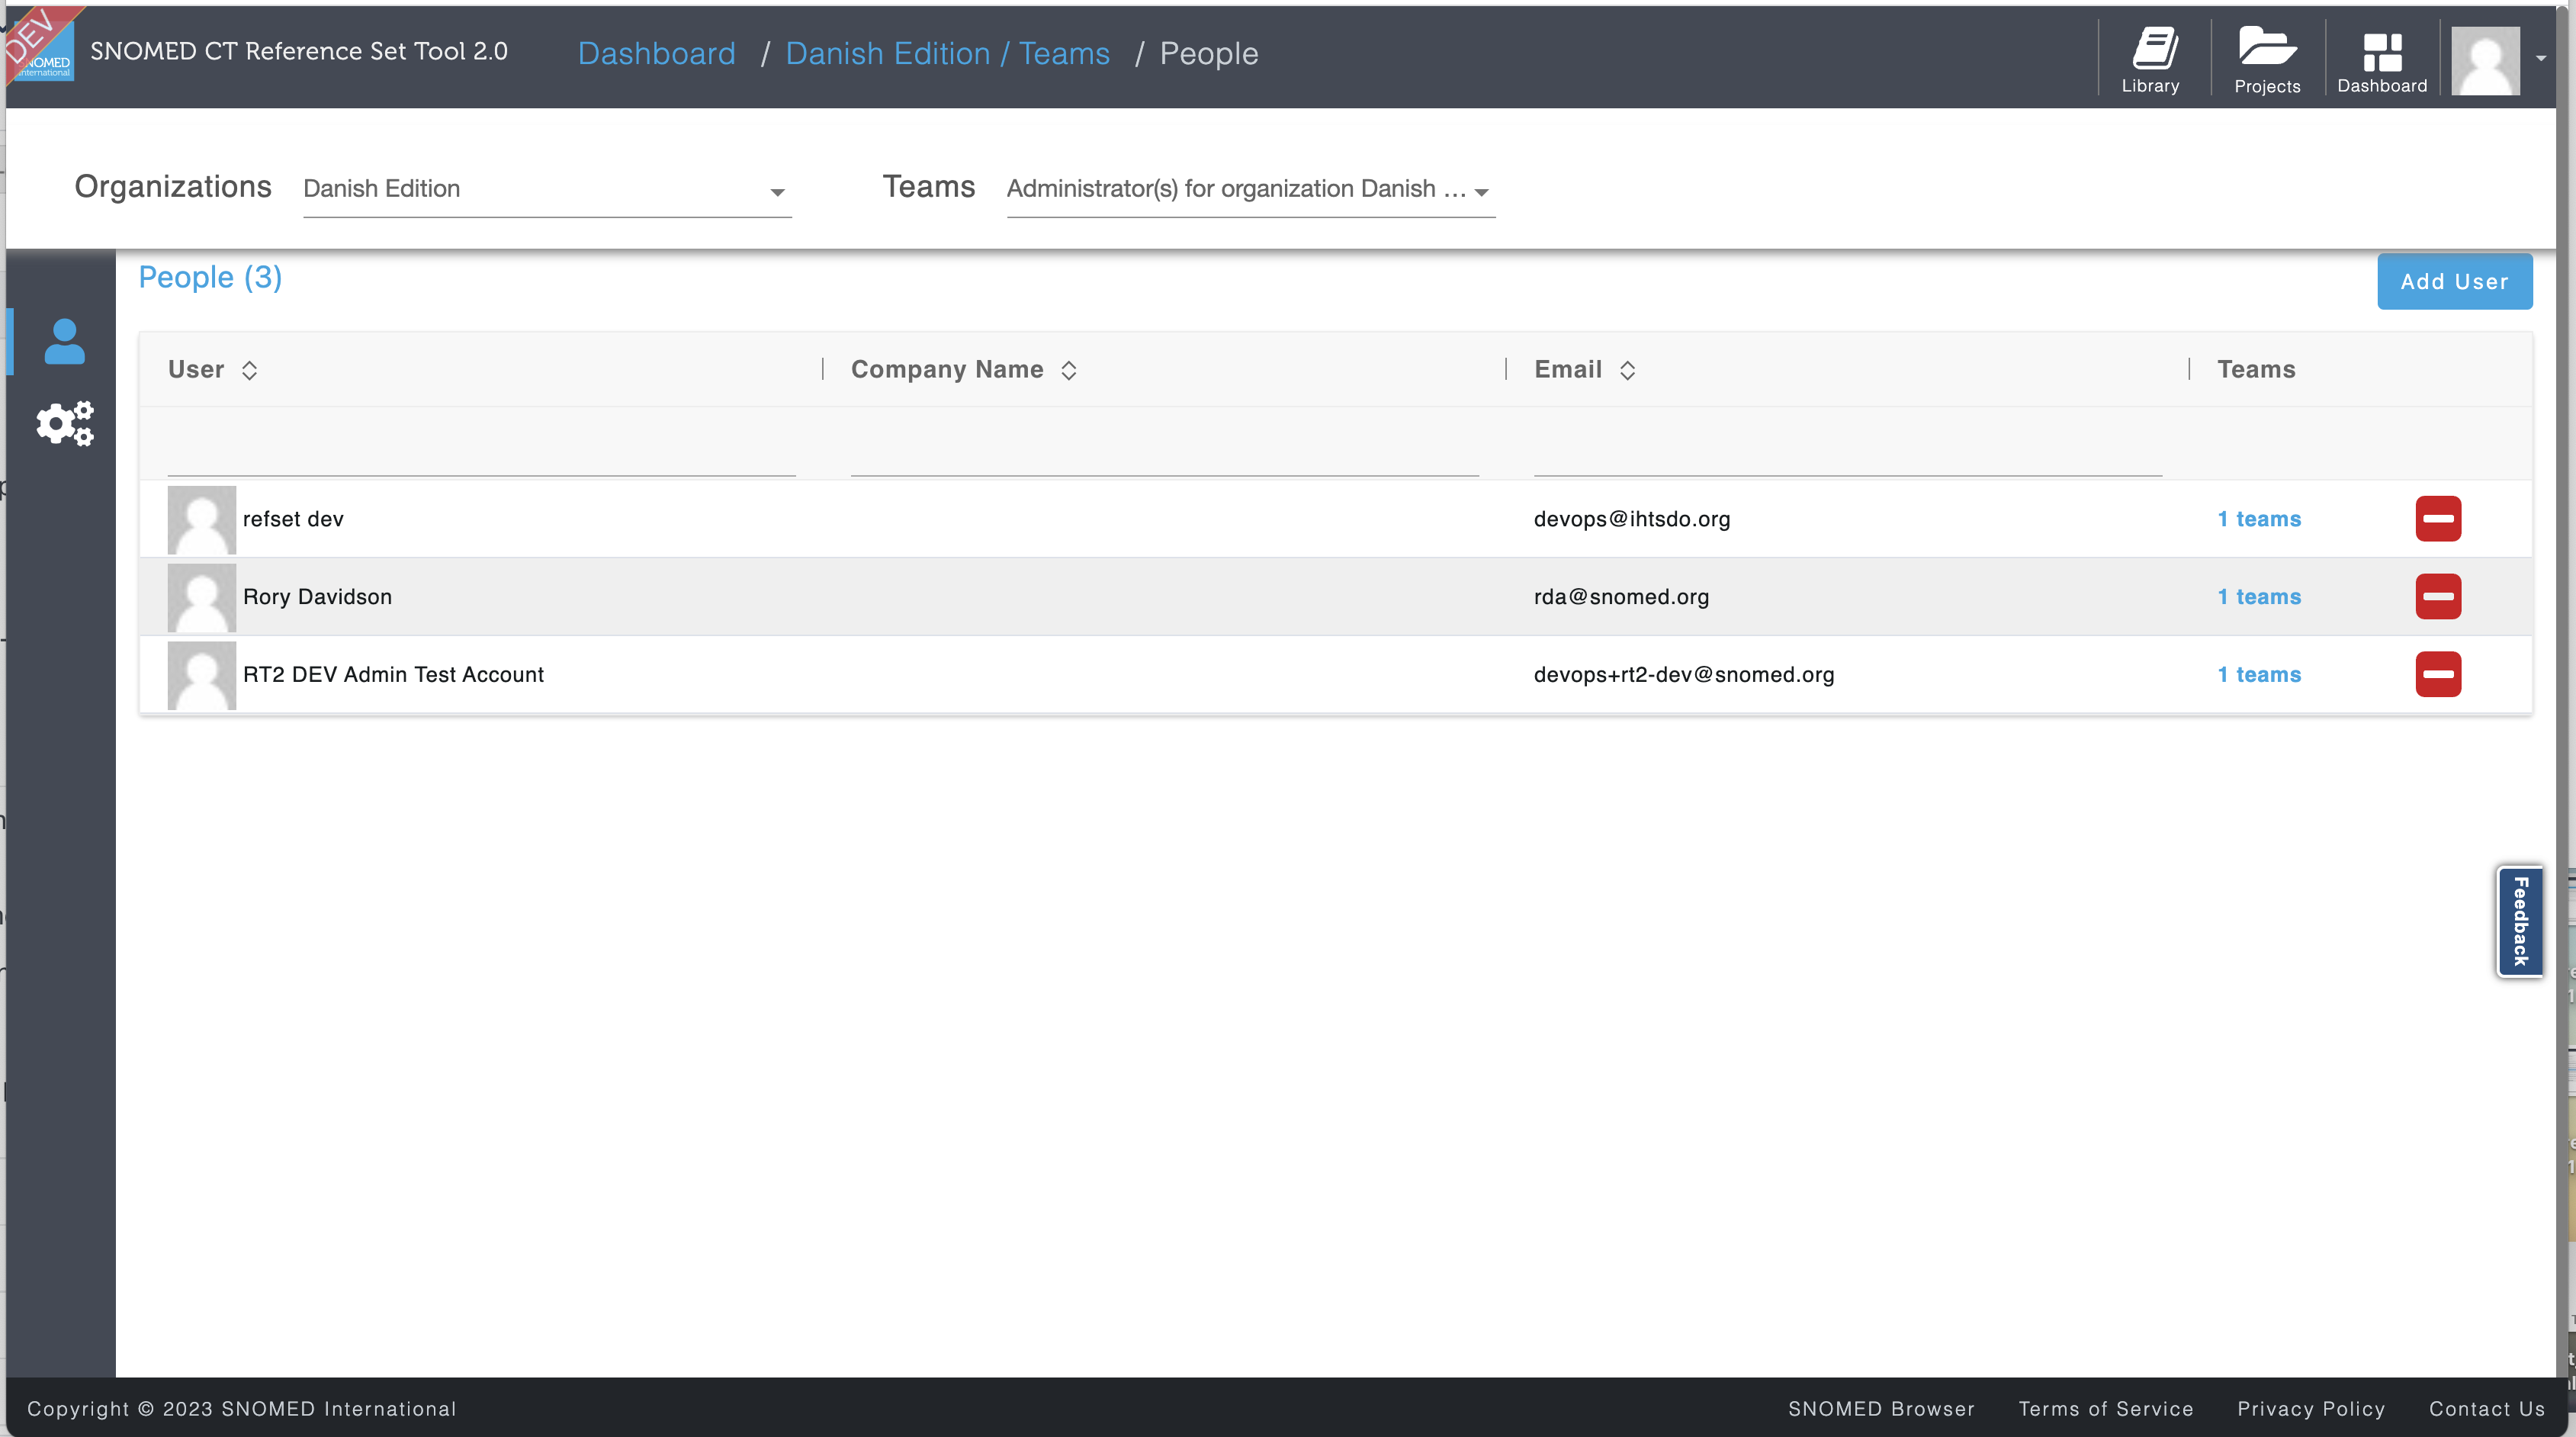Click the refset dev user name
The width and height of the screenshot is (2576, 1437).
[293, 519]
